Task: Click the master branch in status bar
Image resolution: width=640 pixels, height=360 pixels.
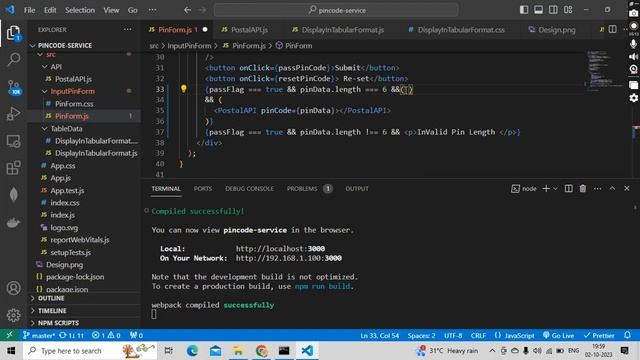Action: click(39, 335)
